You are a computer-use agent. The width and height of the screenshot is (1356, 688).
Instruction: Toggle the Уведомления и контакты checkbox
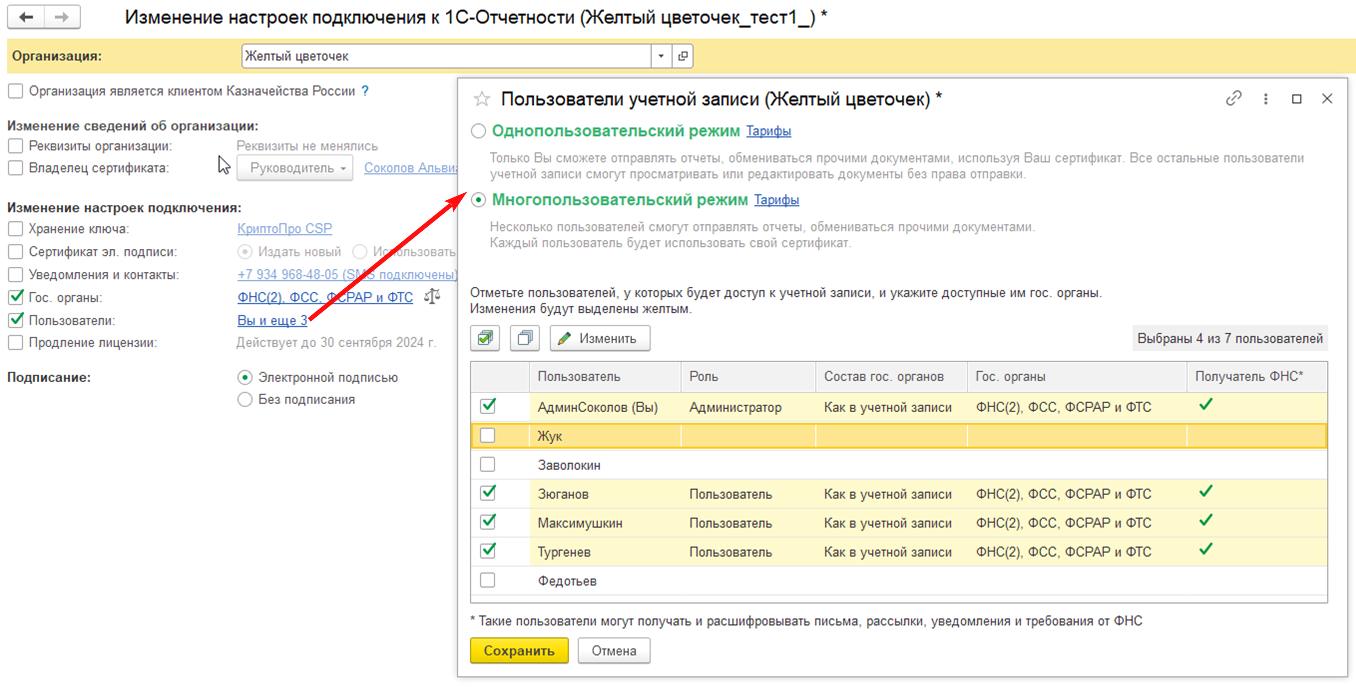pyautogui.click(x=16, y=274)
